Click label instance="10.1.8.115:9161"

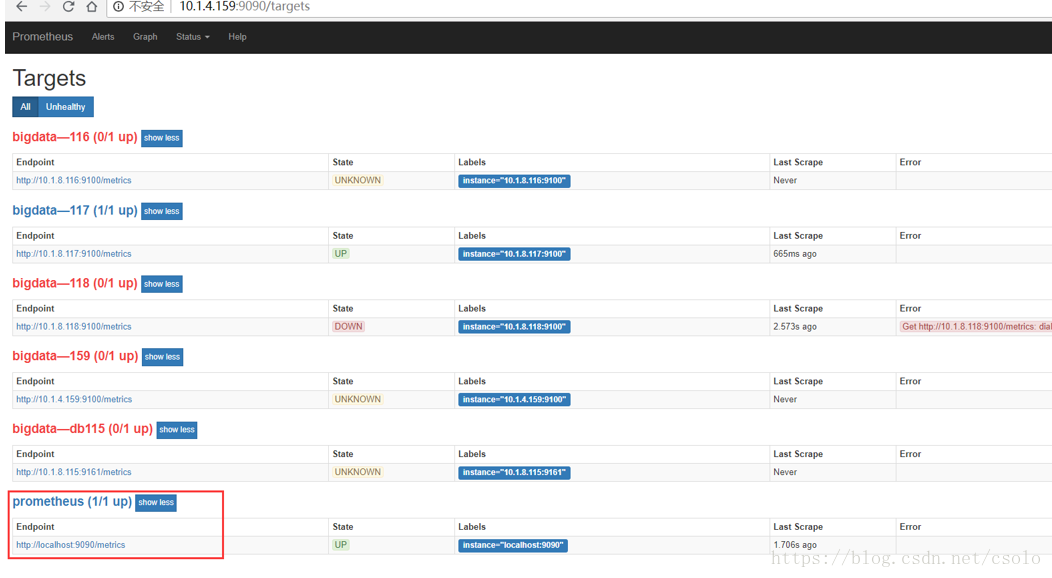click(x=514, y=472)
